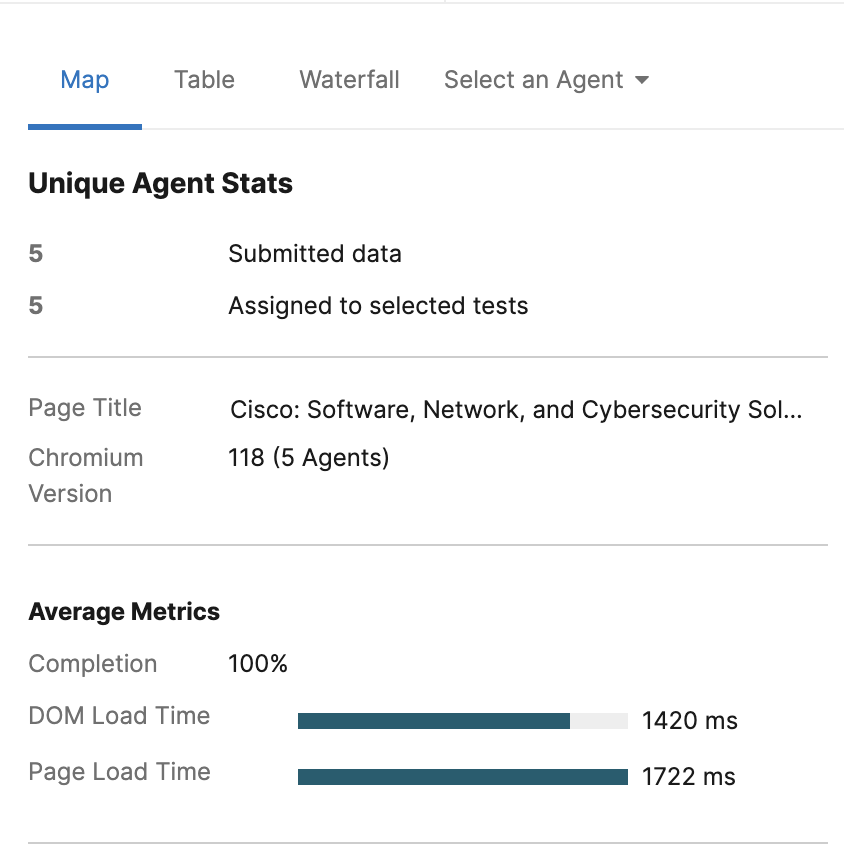Click the Page Load Time progress bar
The height and width of the screenshot is (856, 844).
[x=462, y=777]
